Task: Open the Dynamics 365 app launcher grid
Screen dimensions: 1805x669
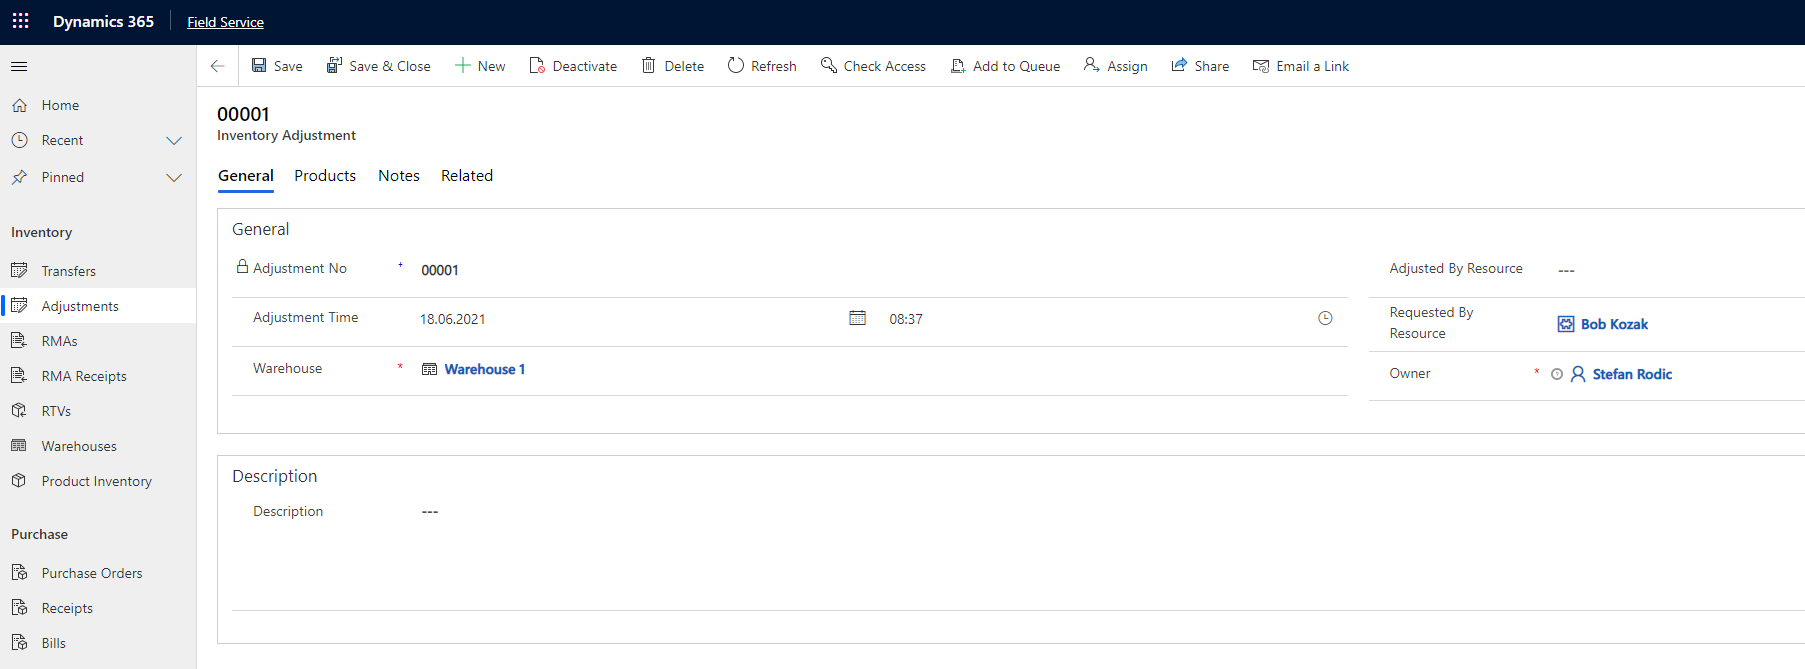Action: 20,21
